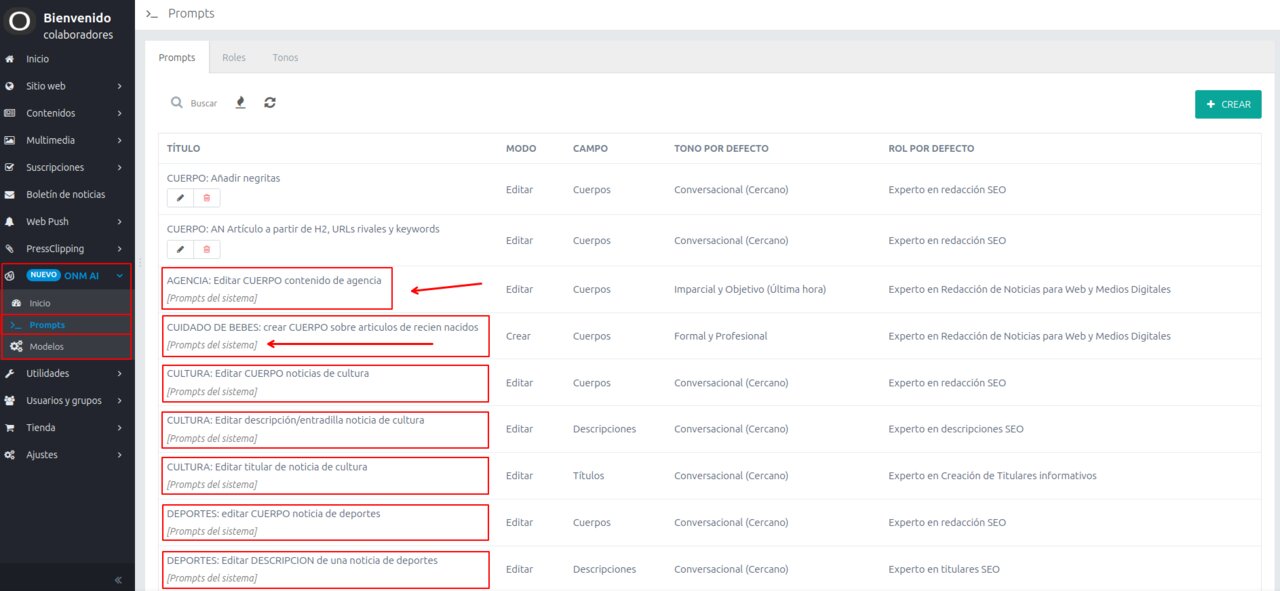
Task: Switch to the Tonos tab
Action: click(285, 57)
